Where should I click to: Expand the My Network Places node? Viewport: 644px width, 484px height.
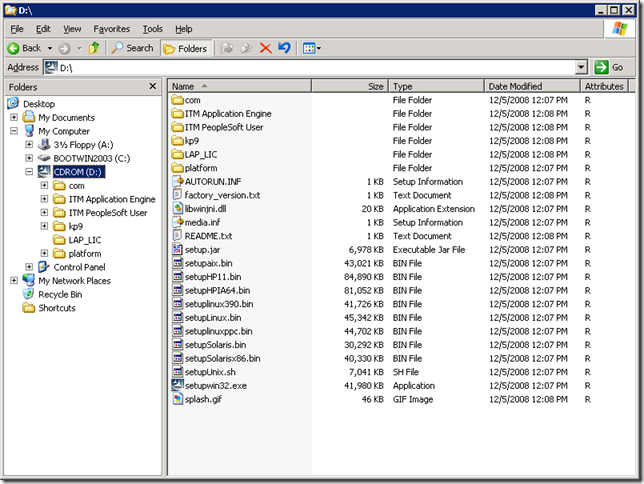pyautogui.click(x=14, y=281)
